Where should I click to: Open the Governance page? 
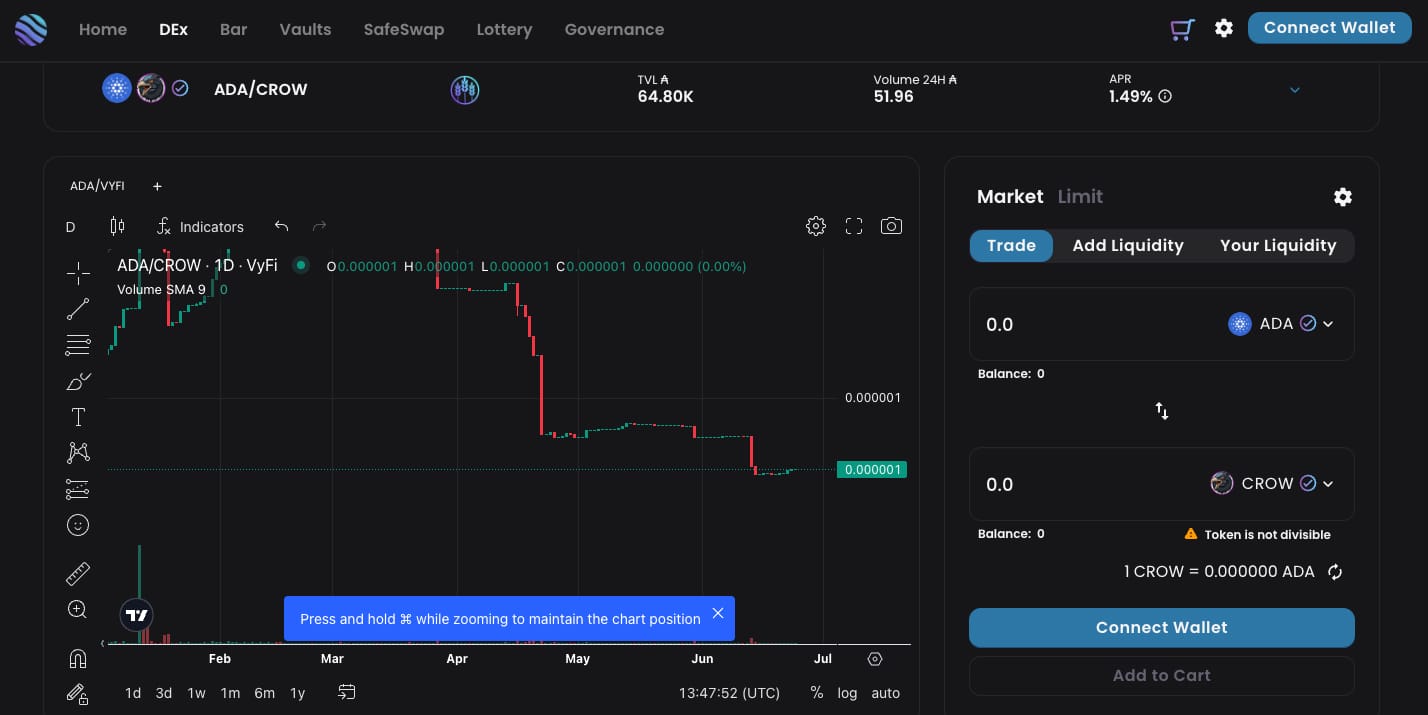[x=614, y=29]
